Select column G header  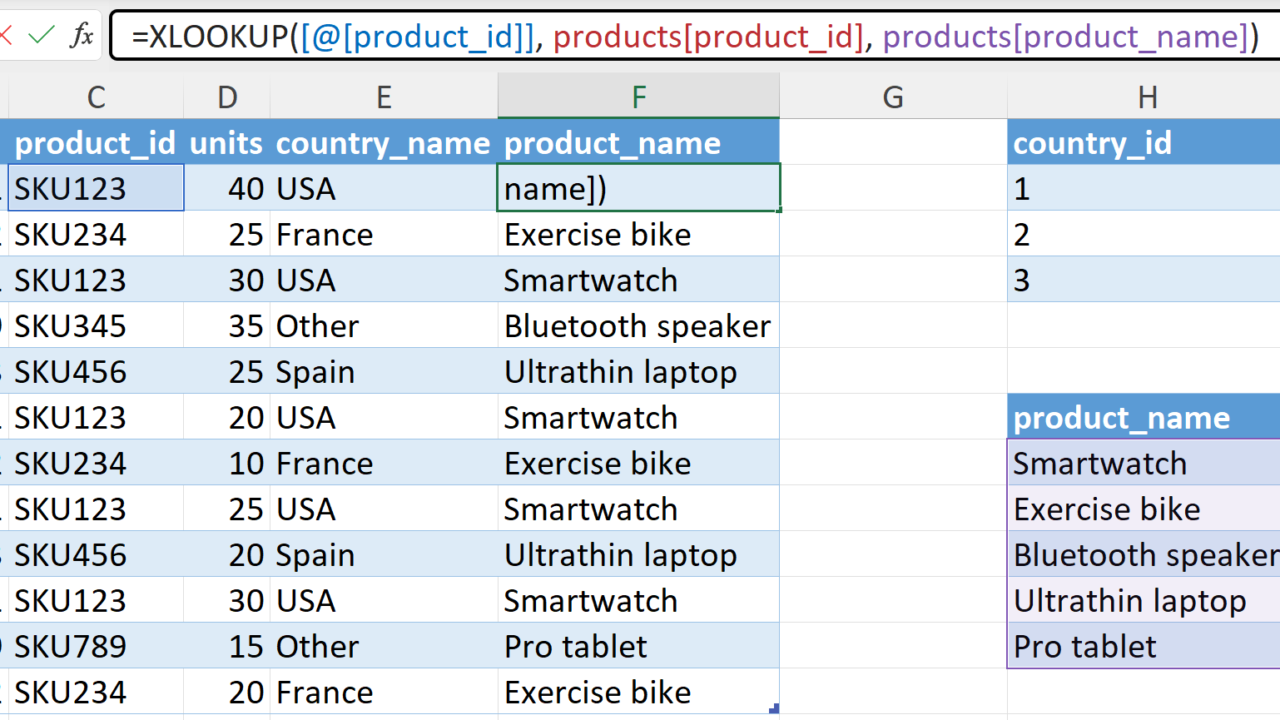click(x=893, y=97)
